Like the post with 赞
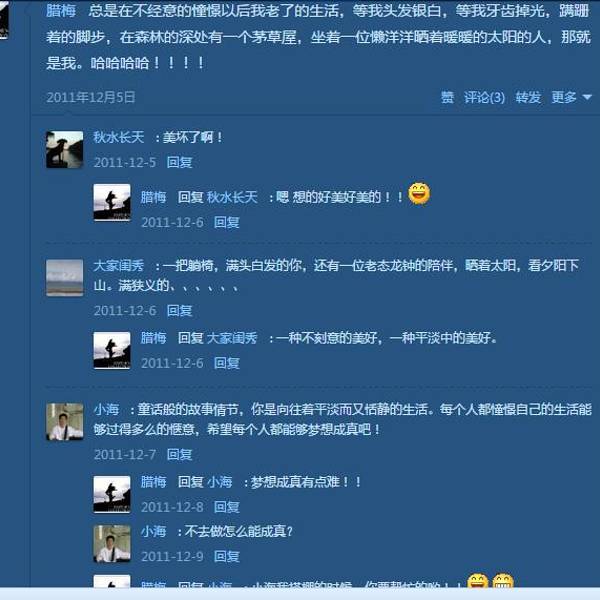 [x=447, y=97]
